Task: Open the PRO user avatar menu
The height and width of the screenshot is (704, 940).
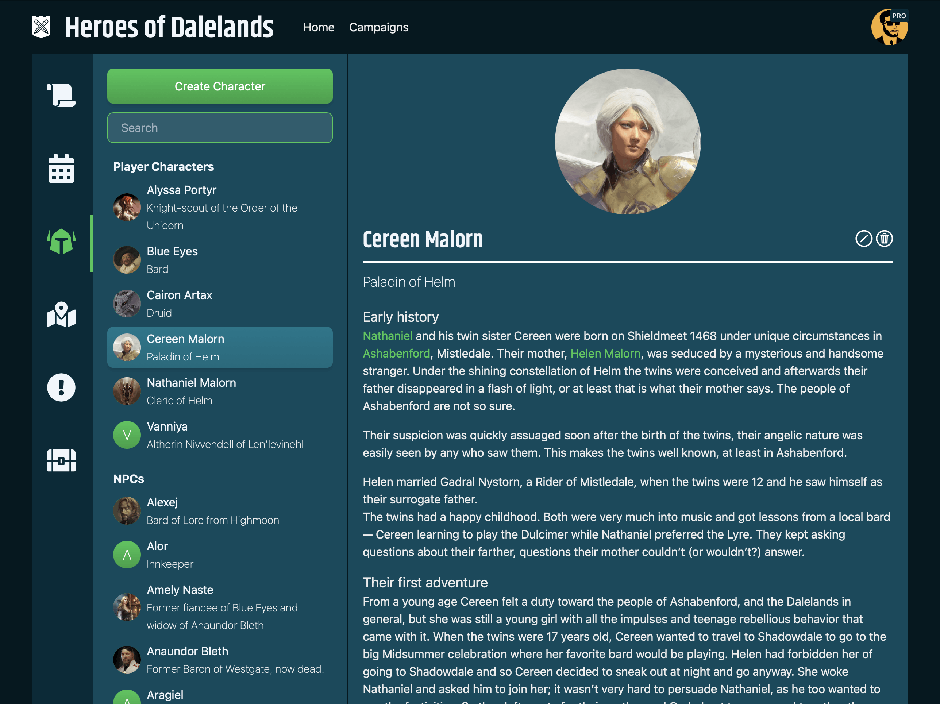Action: tap(889, 27)
